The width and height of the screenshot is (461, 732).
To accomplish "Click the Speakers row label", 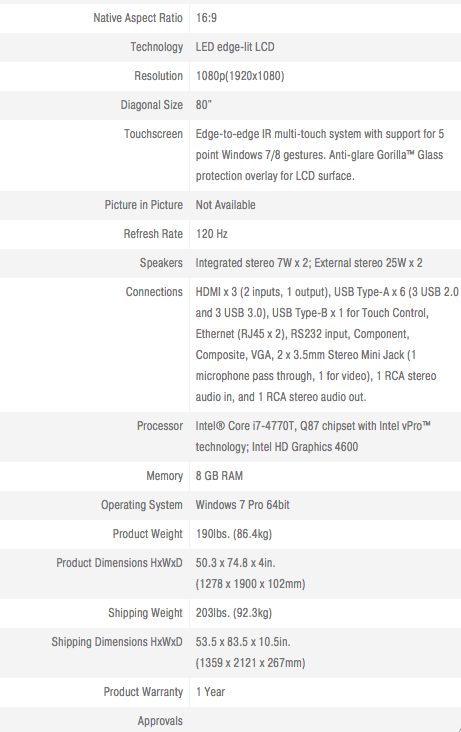I will click(x=161, y=263).
